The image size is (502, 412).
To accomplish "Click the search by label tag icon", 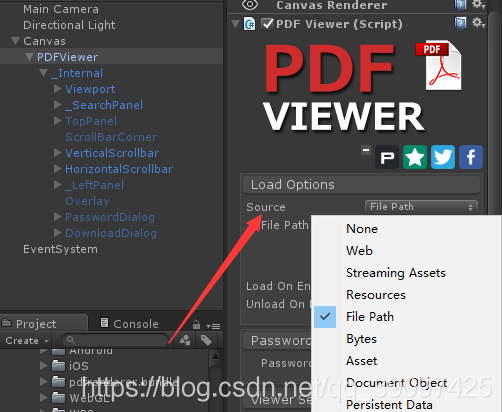I will 206,340.
